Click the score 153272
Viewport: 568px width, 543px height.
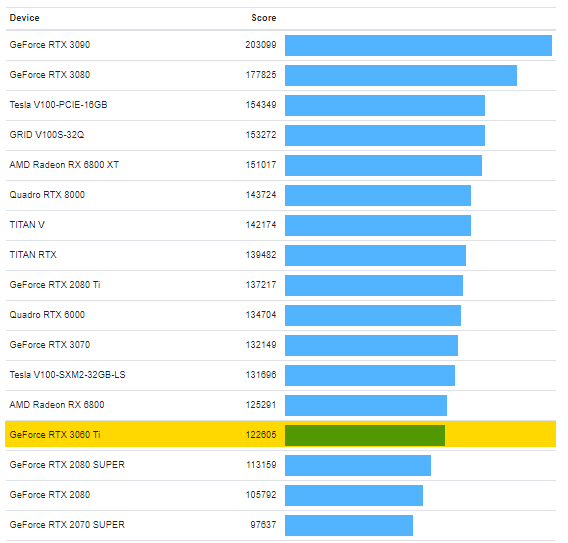tap(261, 135)
